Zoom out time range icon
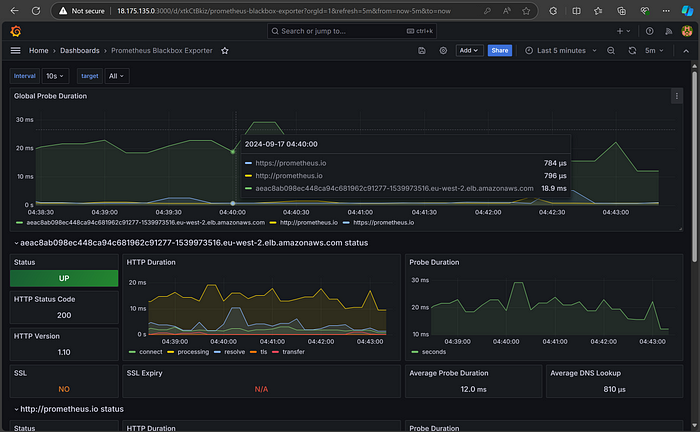This screenshot has height=432, width=700. (x=611, y=50)
